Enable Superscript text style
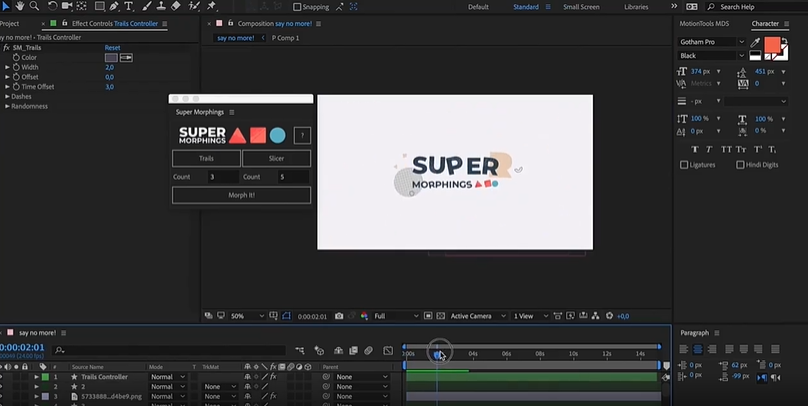The image size is (808, 406). [758, 149]
